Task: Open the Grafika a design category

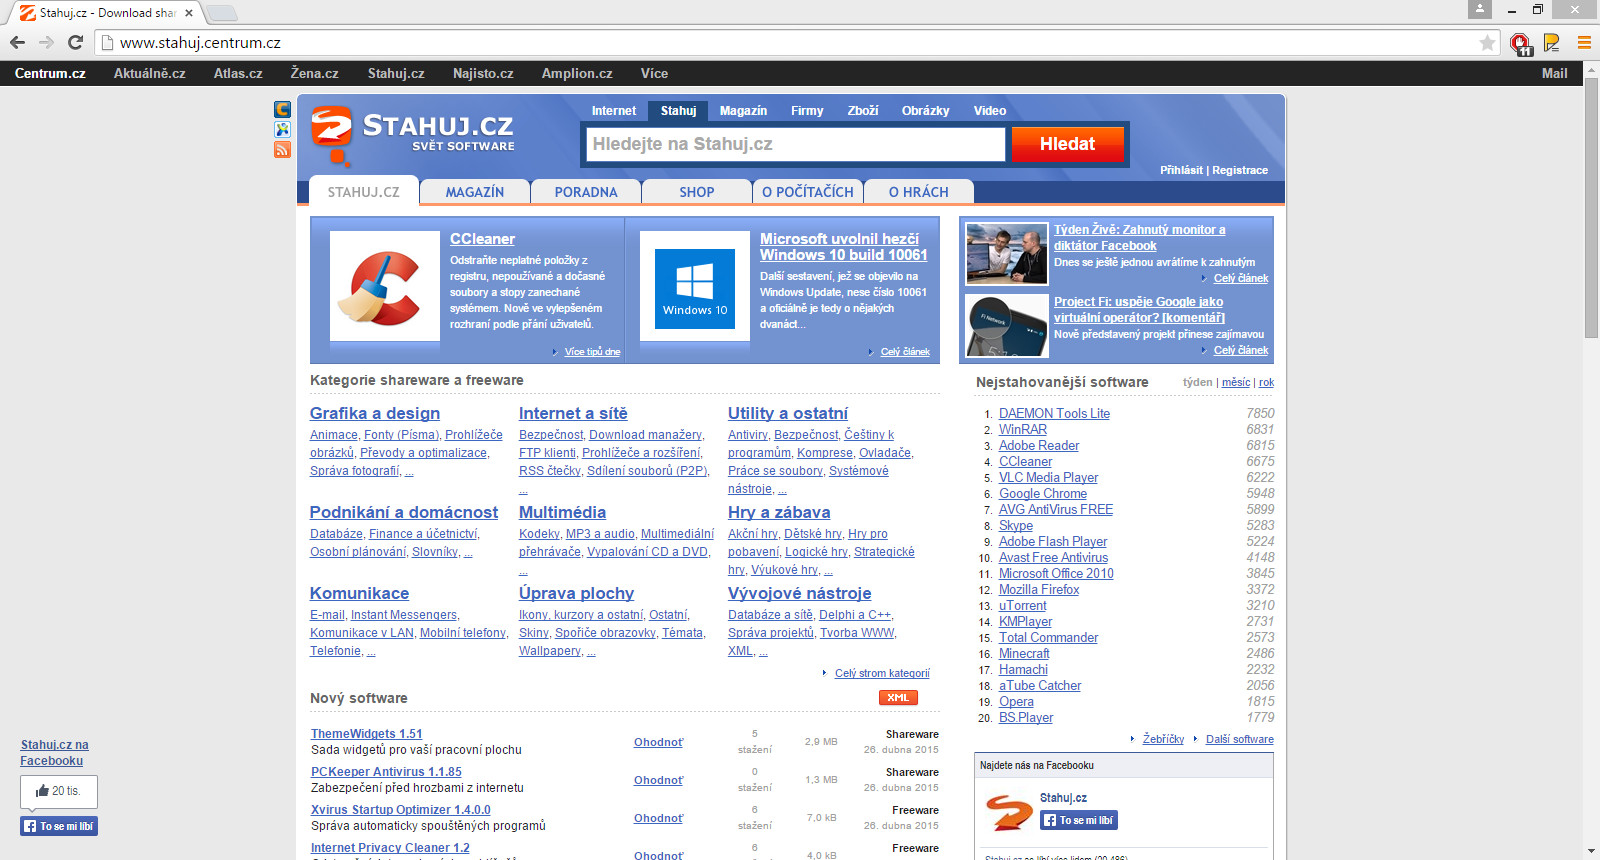Action: (375, 413)
